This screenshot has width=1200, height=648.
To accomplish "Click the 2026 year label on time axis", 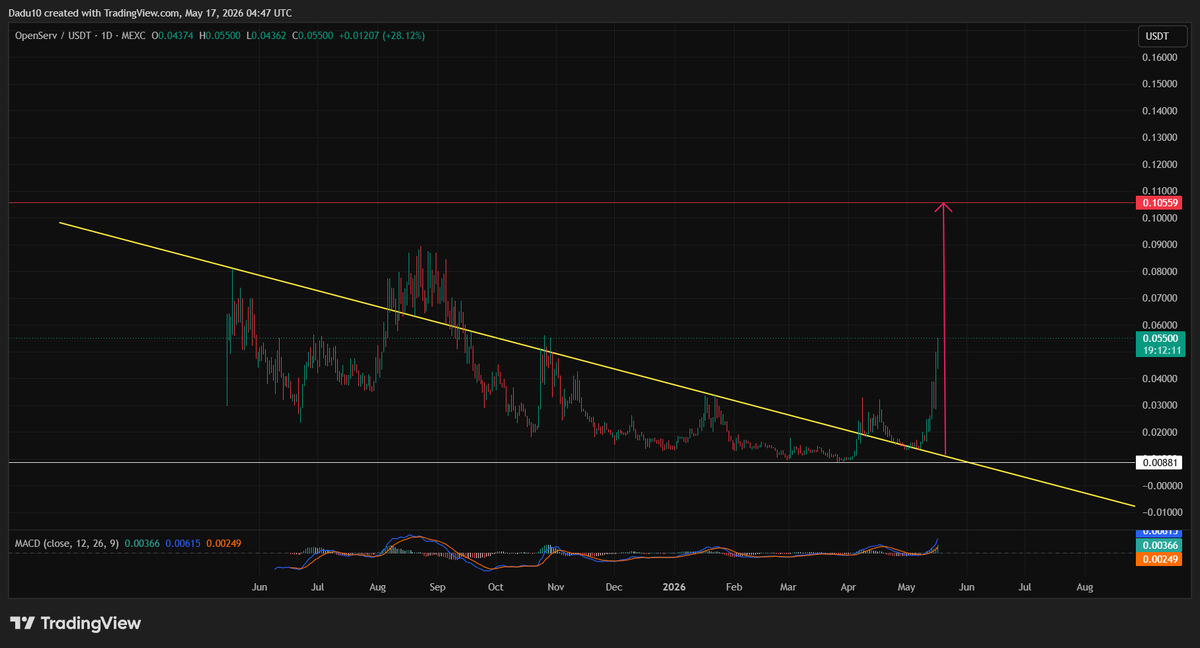I will 672,588.
